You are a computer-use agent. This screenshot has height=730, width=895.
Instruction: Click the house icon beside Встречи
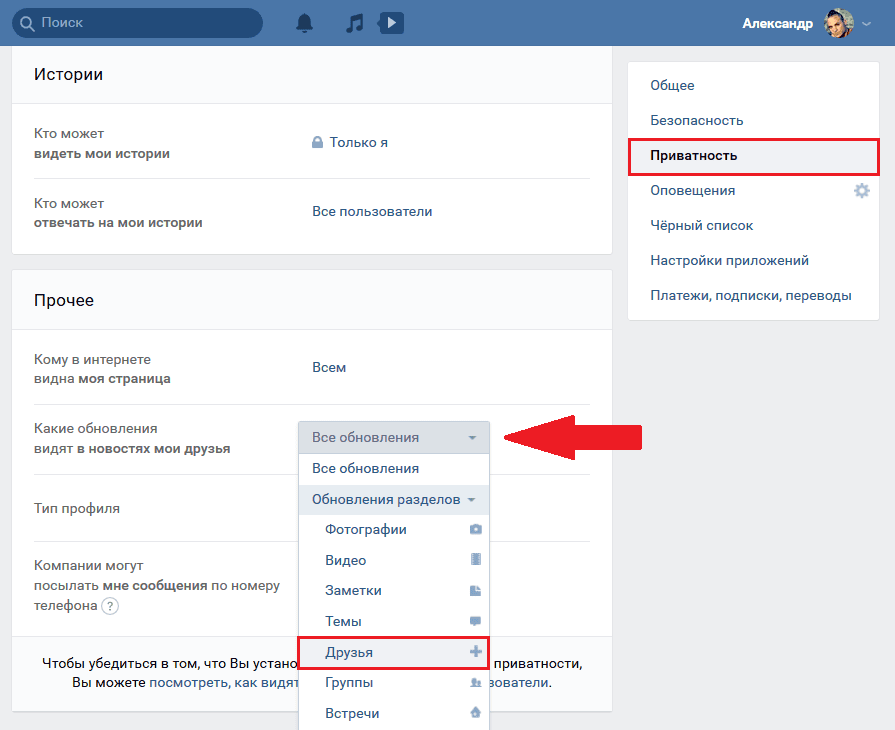[475, 712]
